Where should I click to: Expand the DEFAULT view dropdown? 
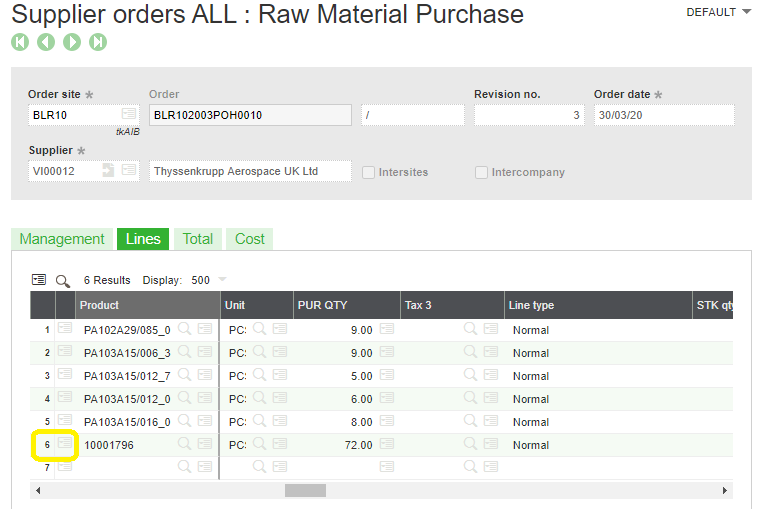718,12
